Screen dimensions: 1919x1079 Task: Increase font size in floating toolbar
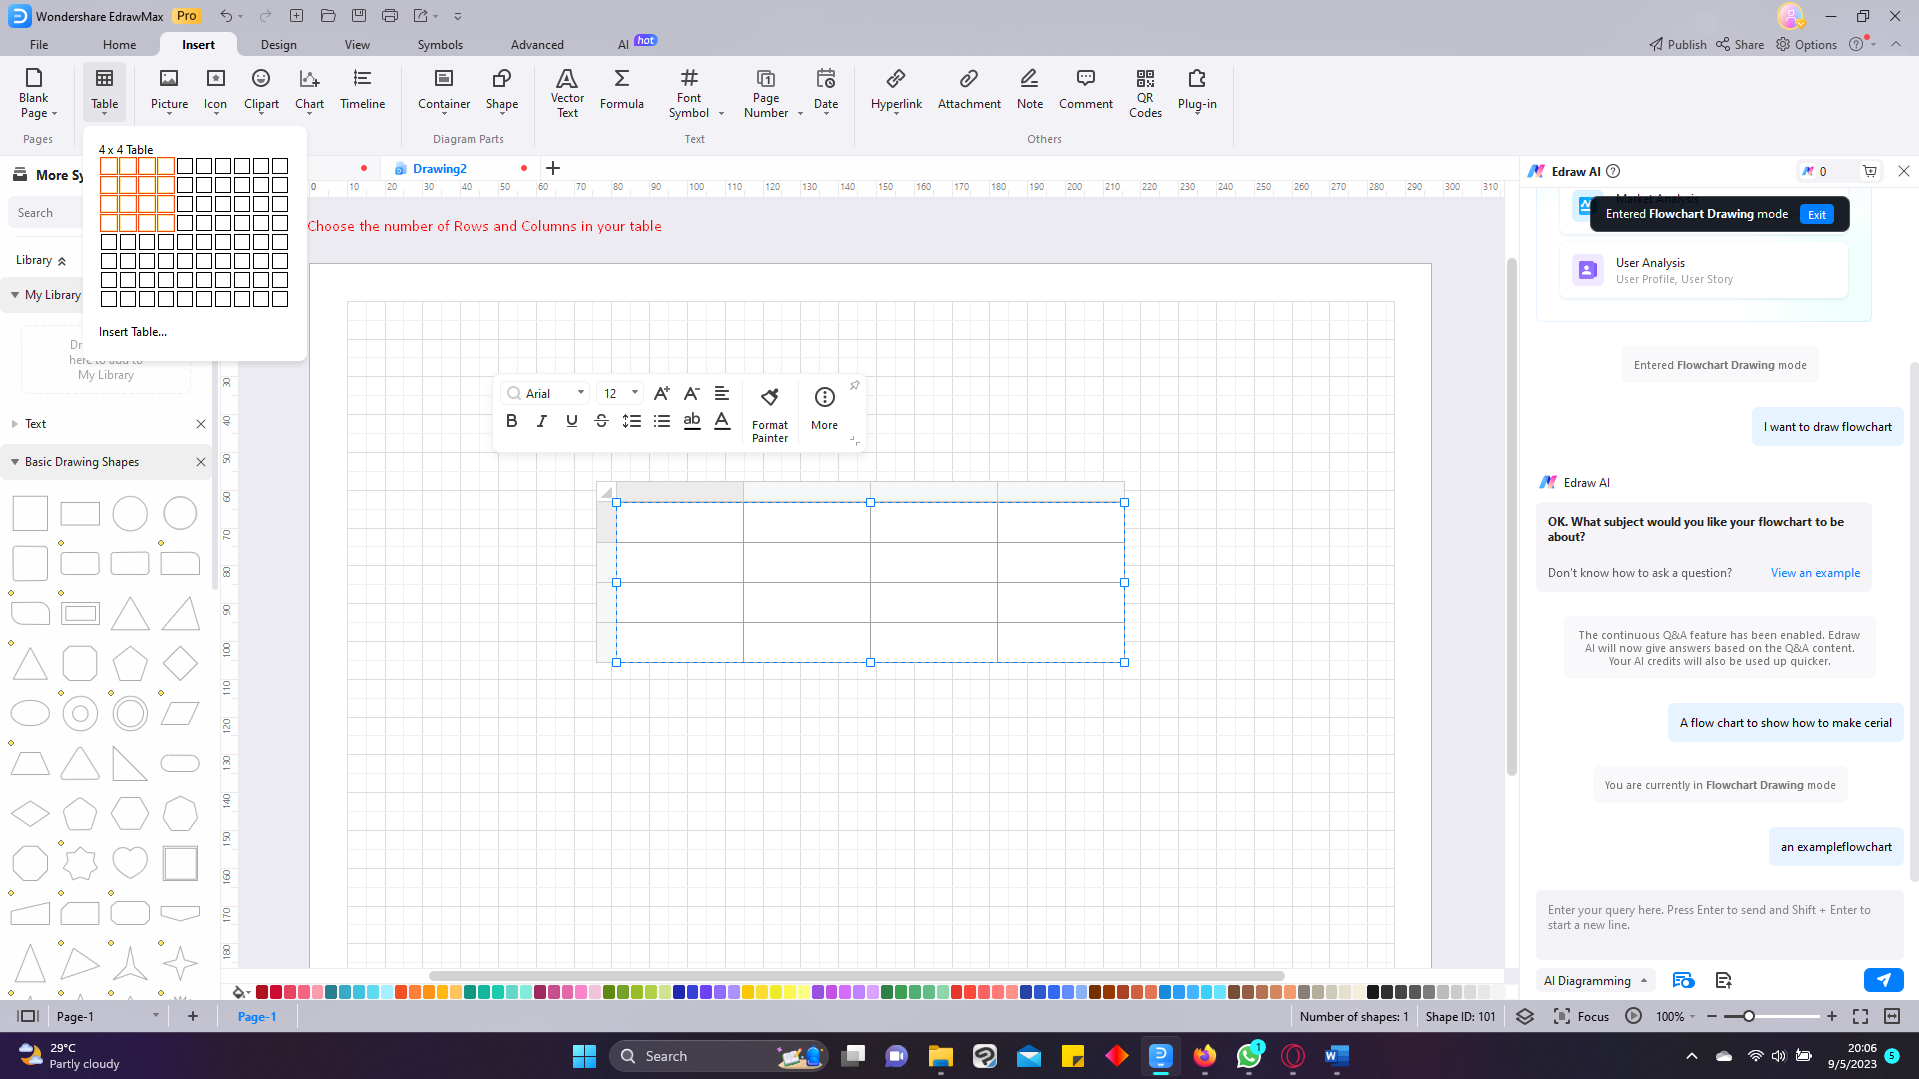click(661, 393)
